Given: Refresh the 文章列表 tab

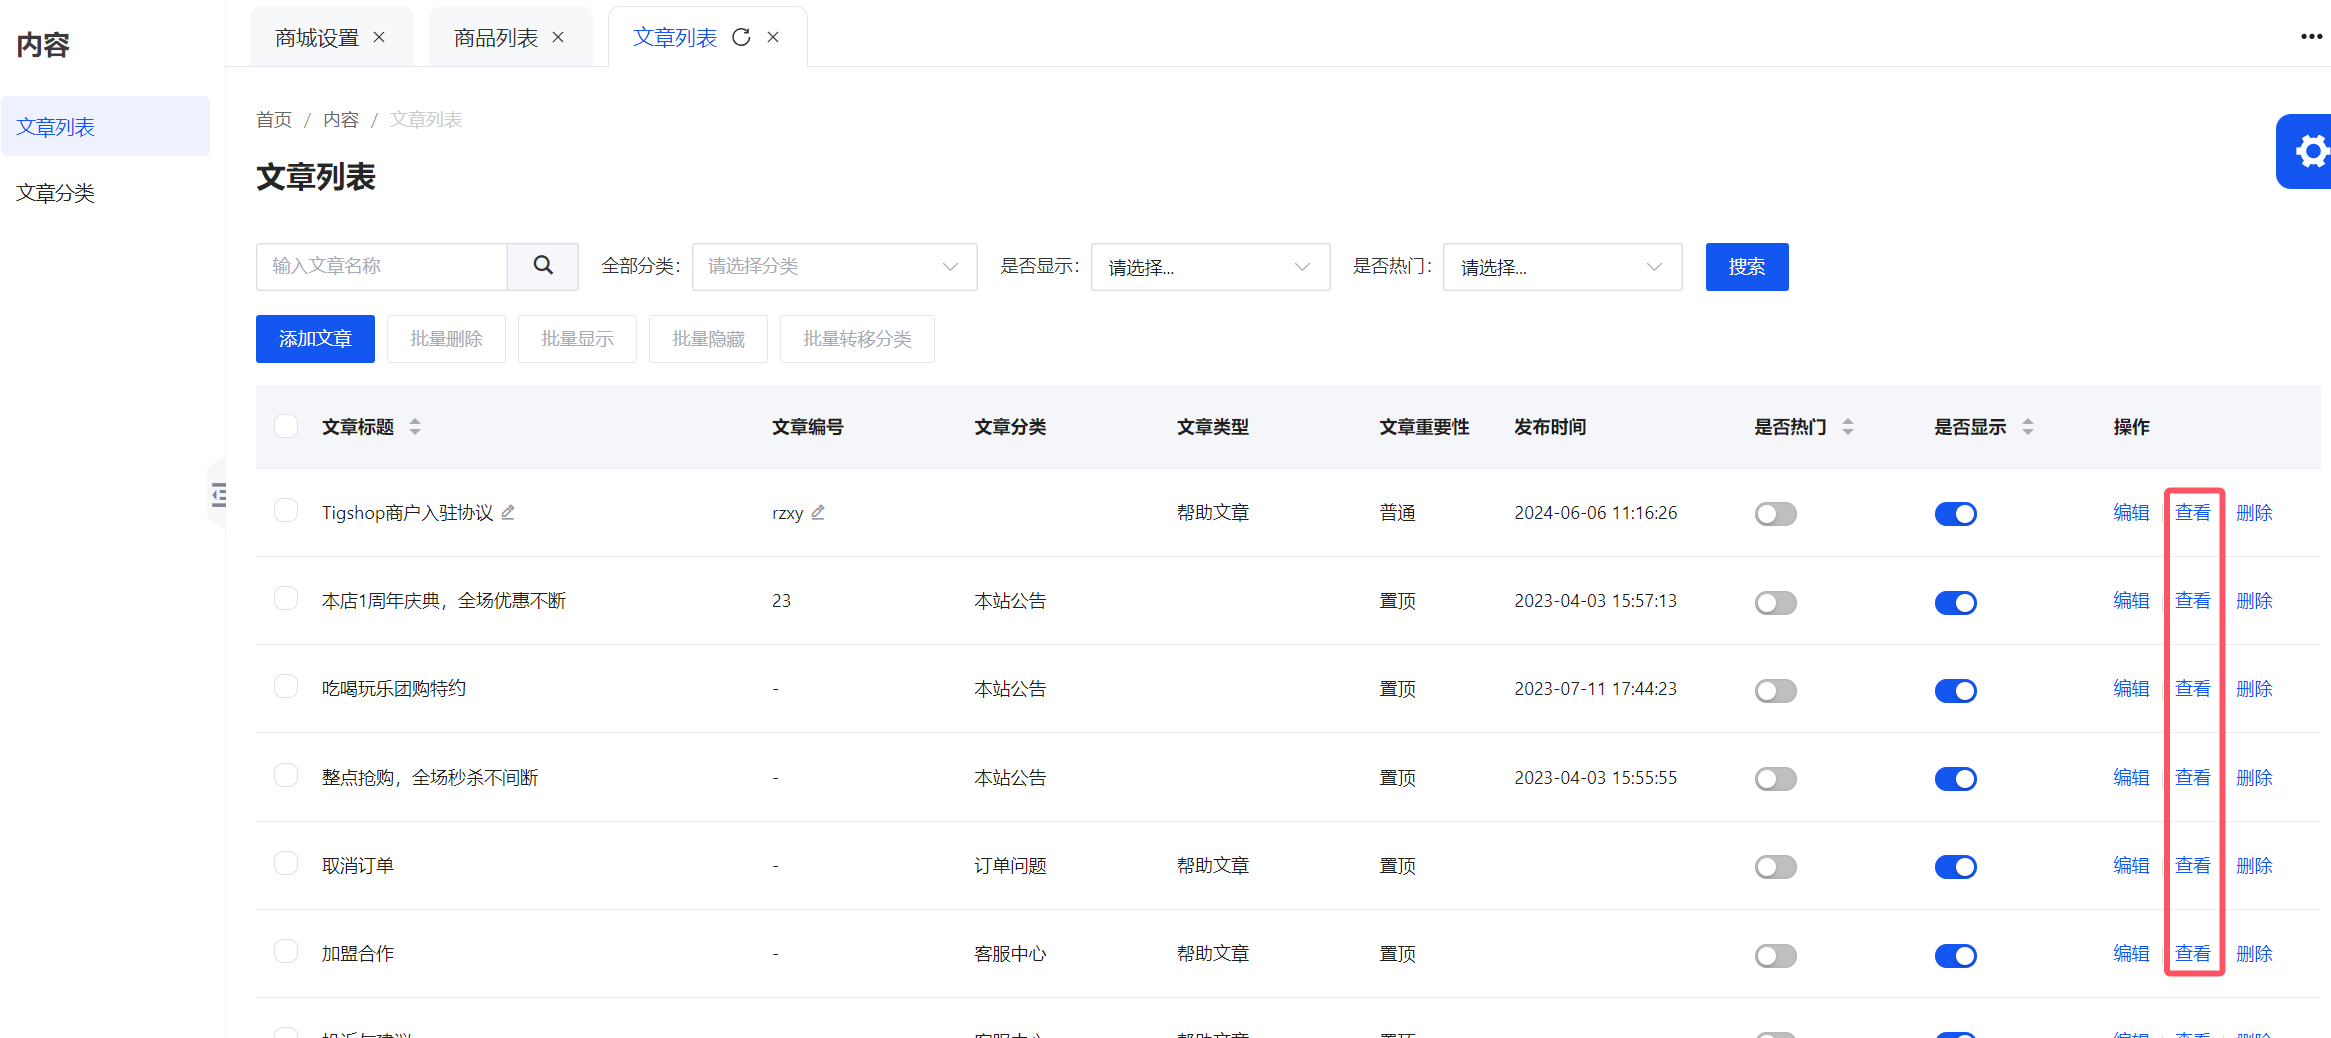Looking at the screenshot, I should click(741, 37).
